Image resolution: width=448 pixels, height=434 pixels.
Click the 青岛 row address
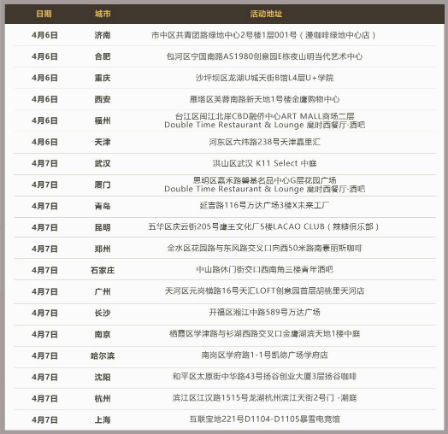[265, 205]
